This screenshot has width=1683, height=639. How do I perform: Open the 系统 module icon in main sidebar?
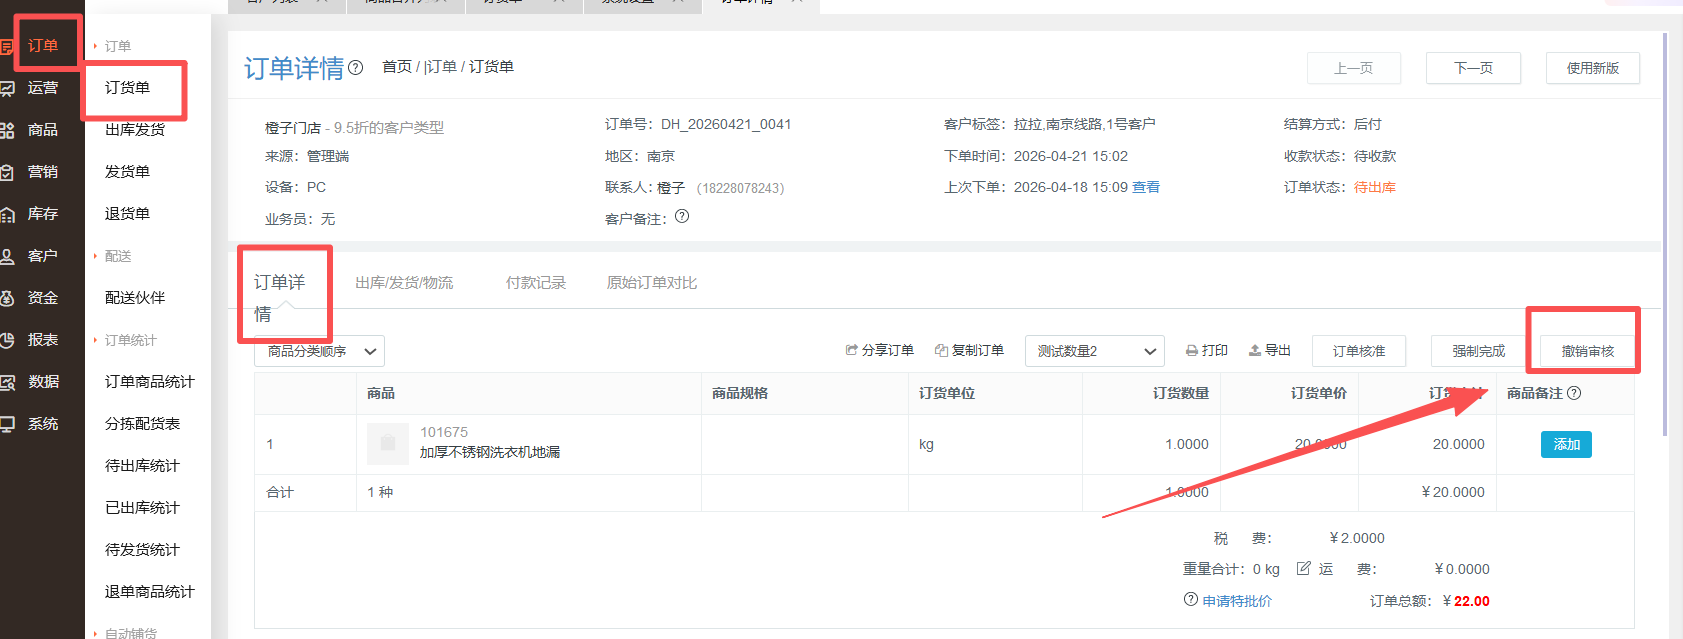pos(7,424)
